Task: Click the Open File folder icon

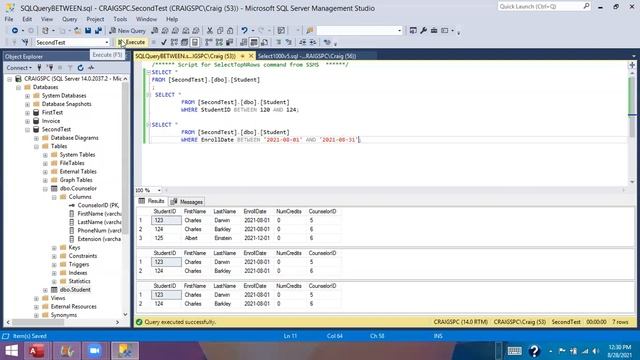Action: tap(77, 31)
